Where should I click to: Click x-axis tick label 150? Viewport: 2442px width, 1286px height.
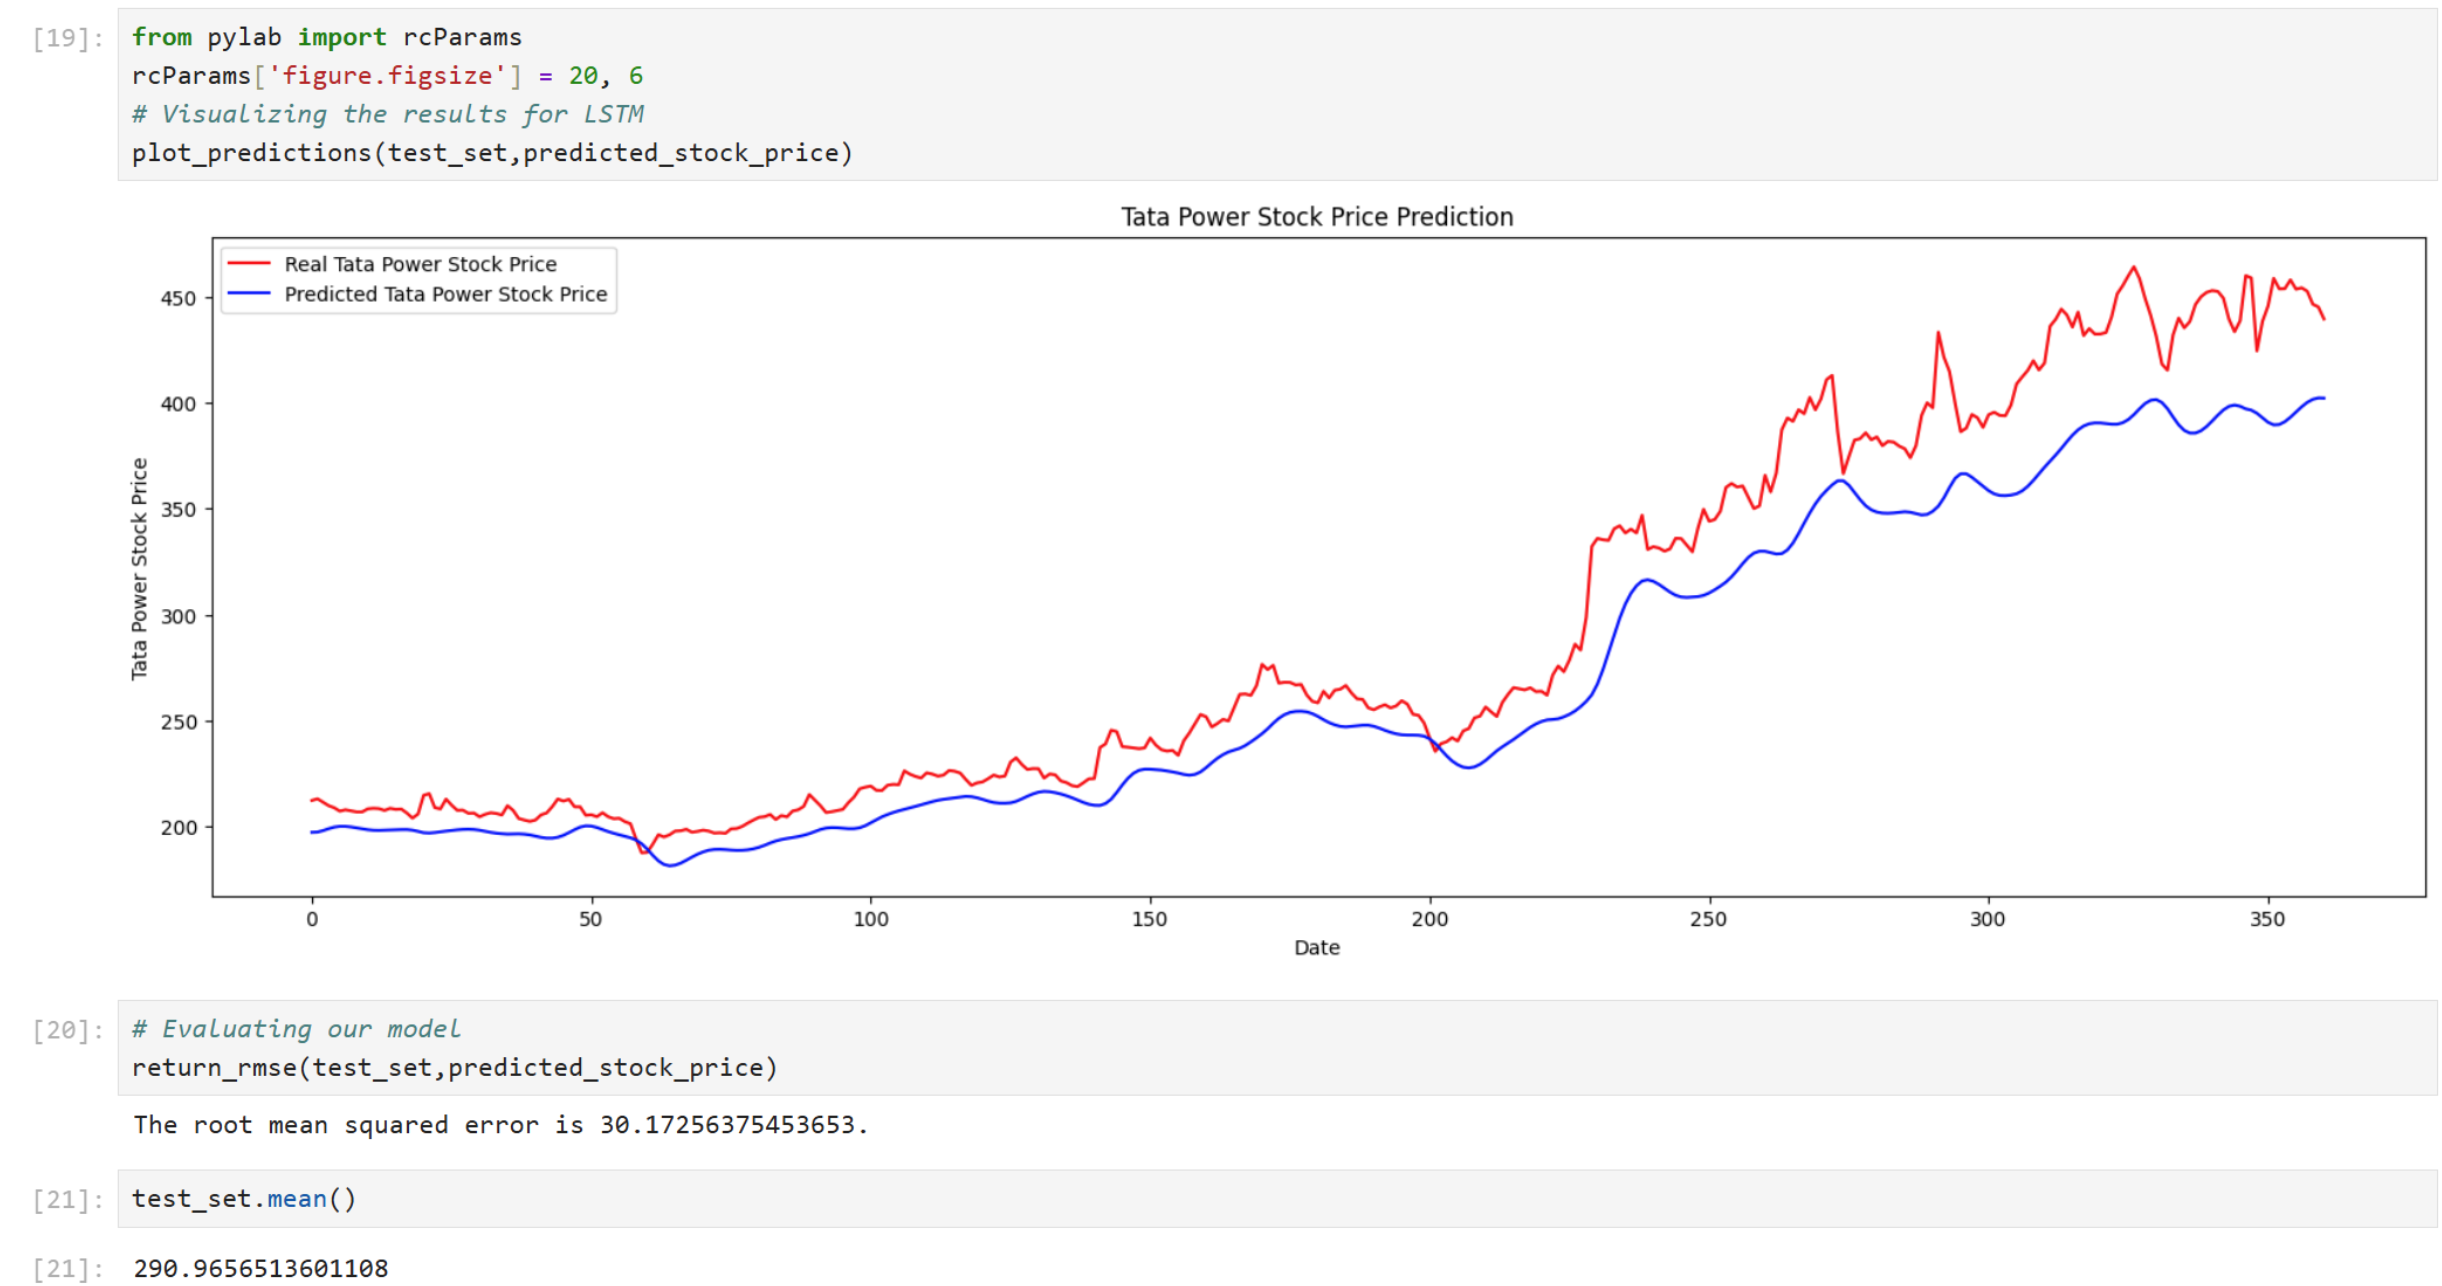pos(1149,919)
